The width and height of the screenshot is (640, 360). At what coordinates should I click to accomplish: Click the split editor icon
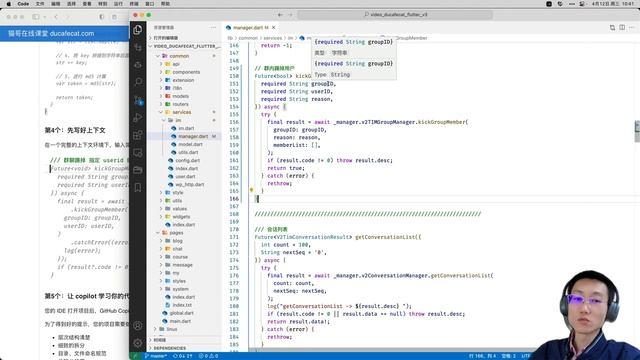coord(622,27)
